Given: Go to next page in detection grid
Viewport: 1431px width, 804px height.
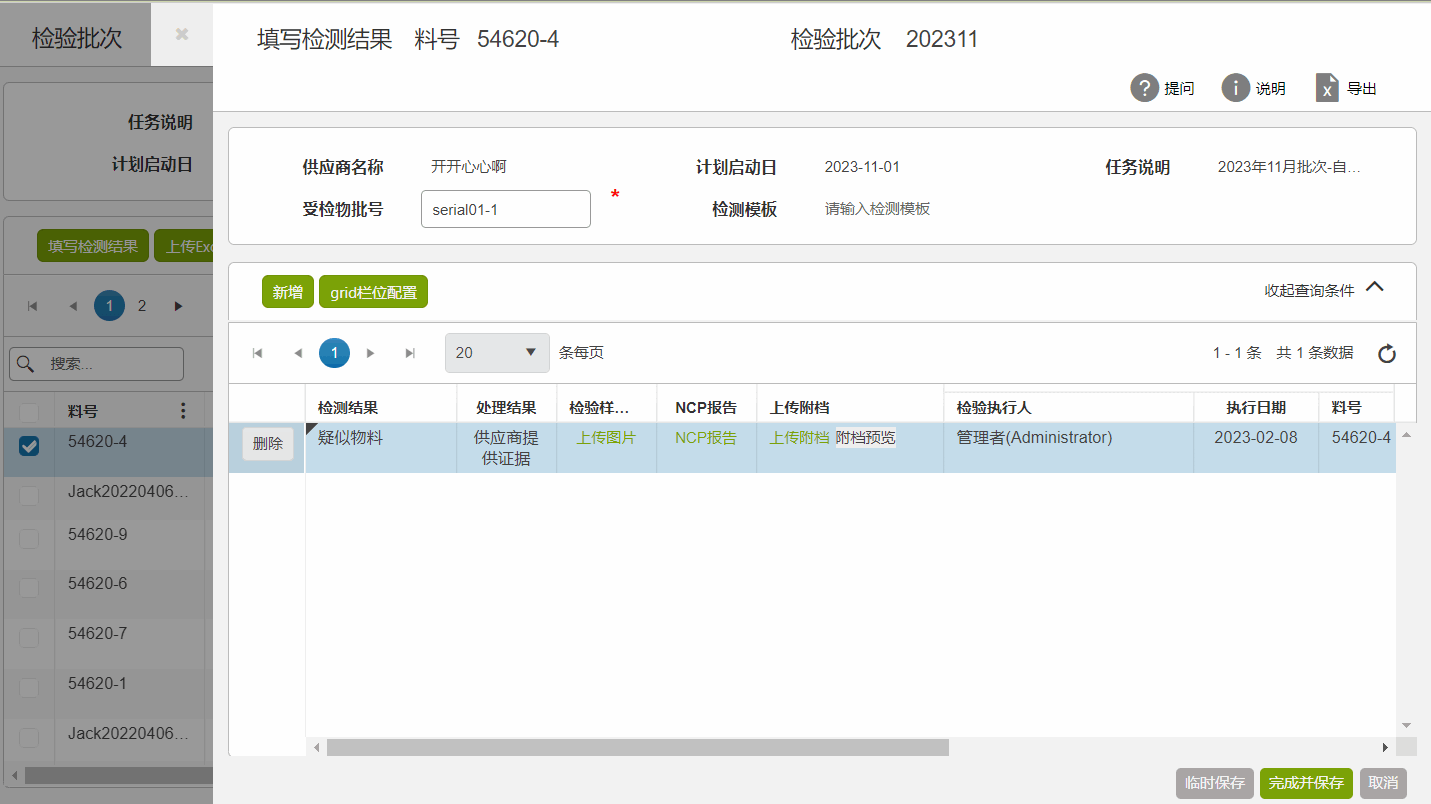Looking at the screenshot, I should [x=371, y=353].
